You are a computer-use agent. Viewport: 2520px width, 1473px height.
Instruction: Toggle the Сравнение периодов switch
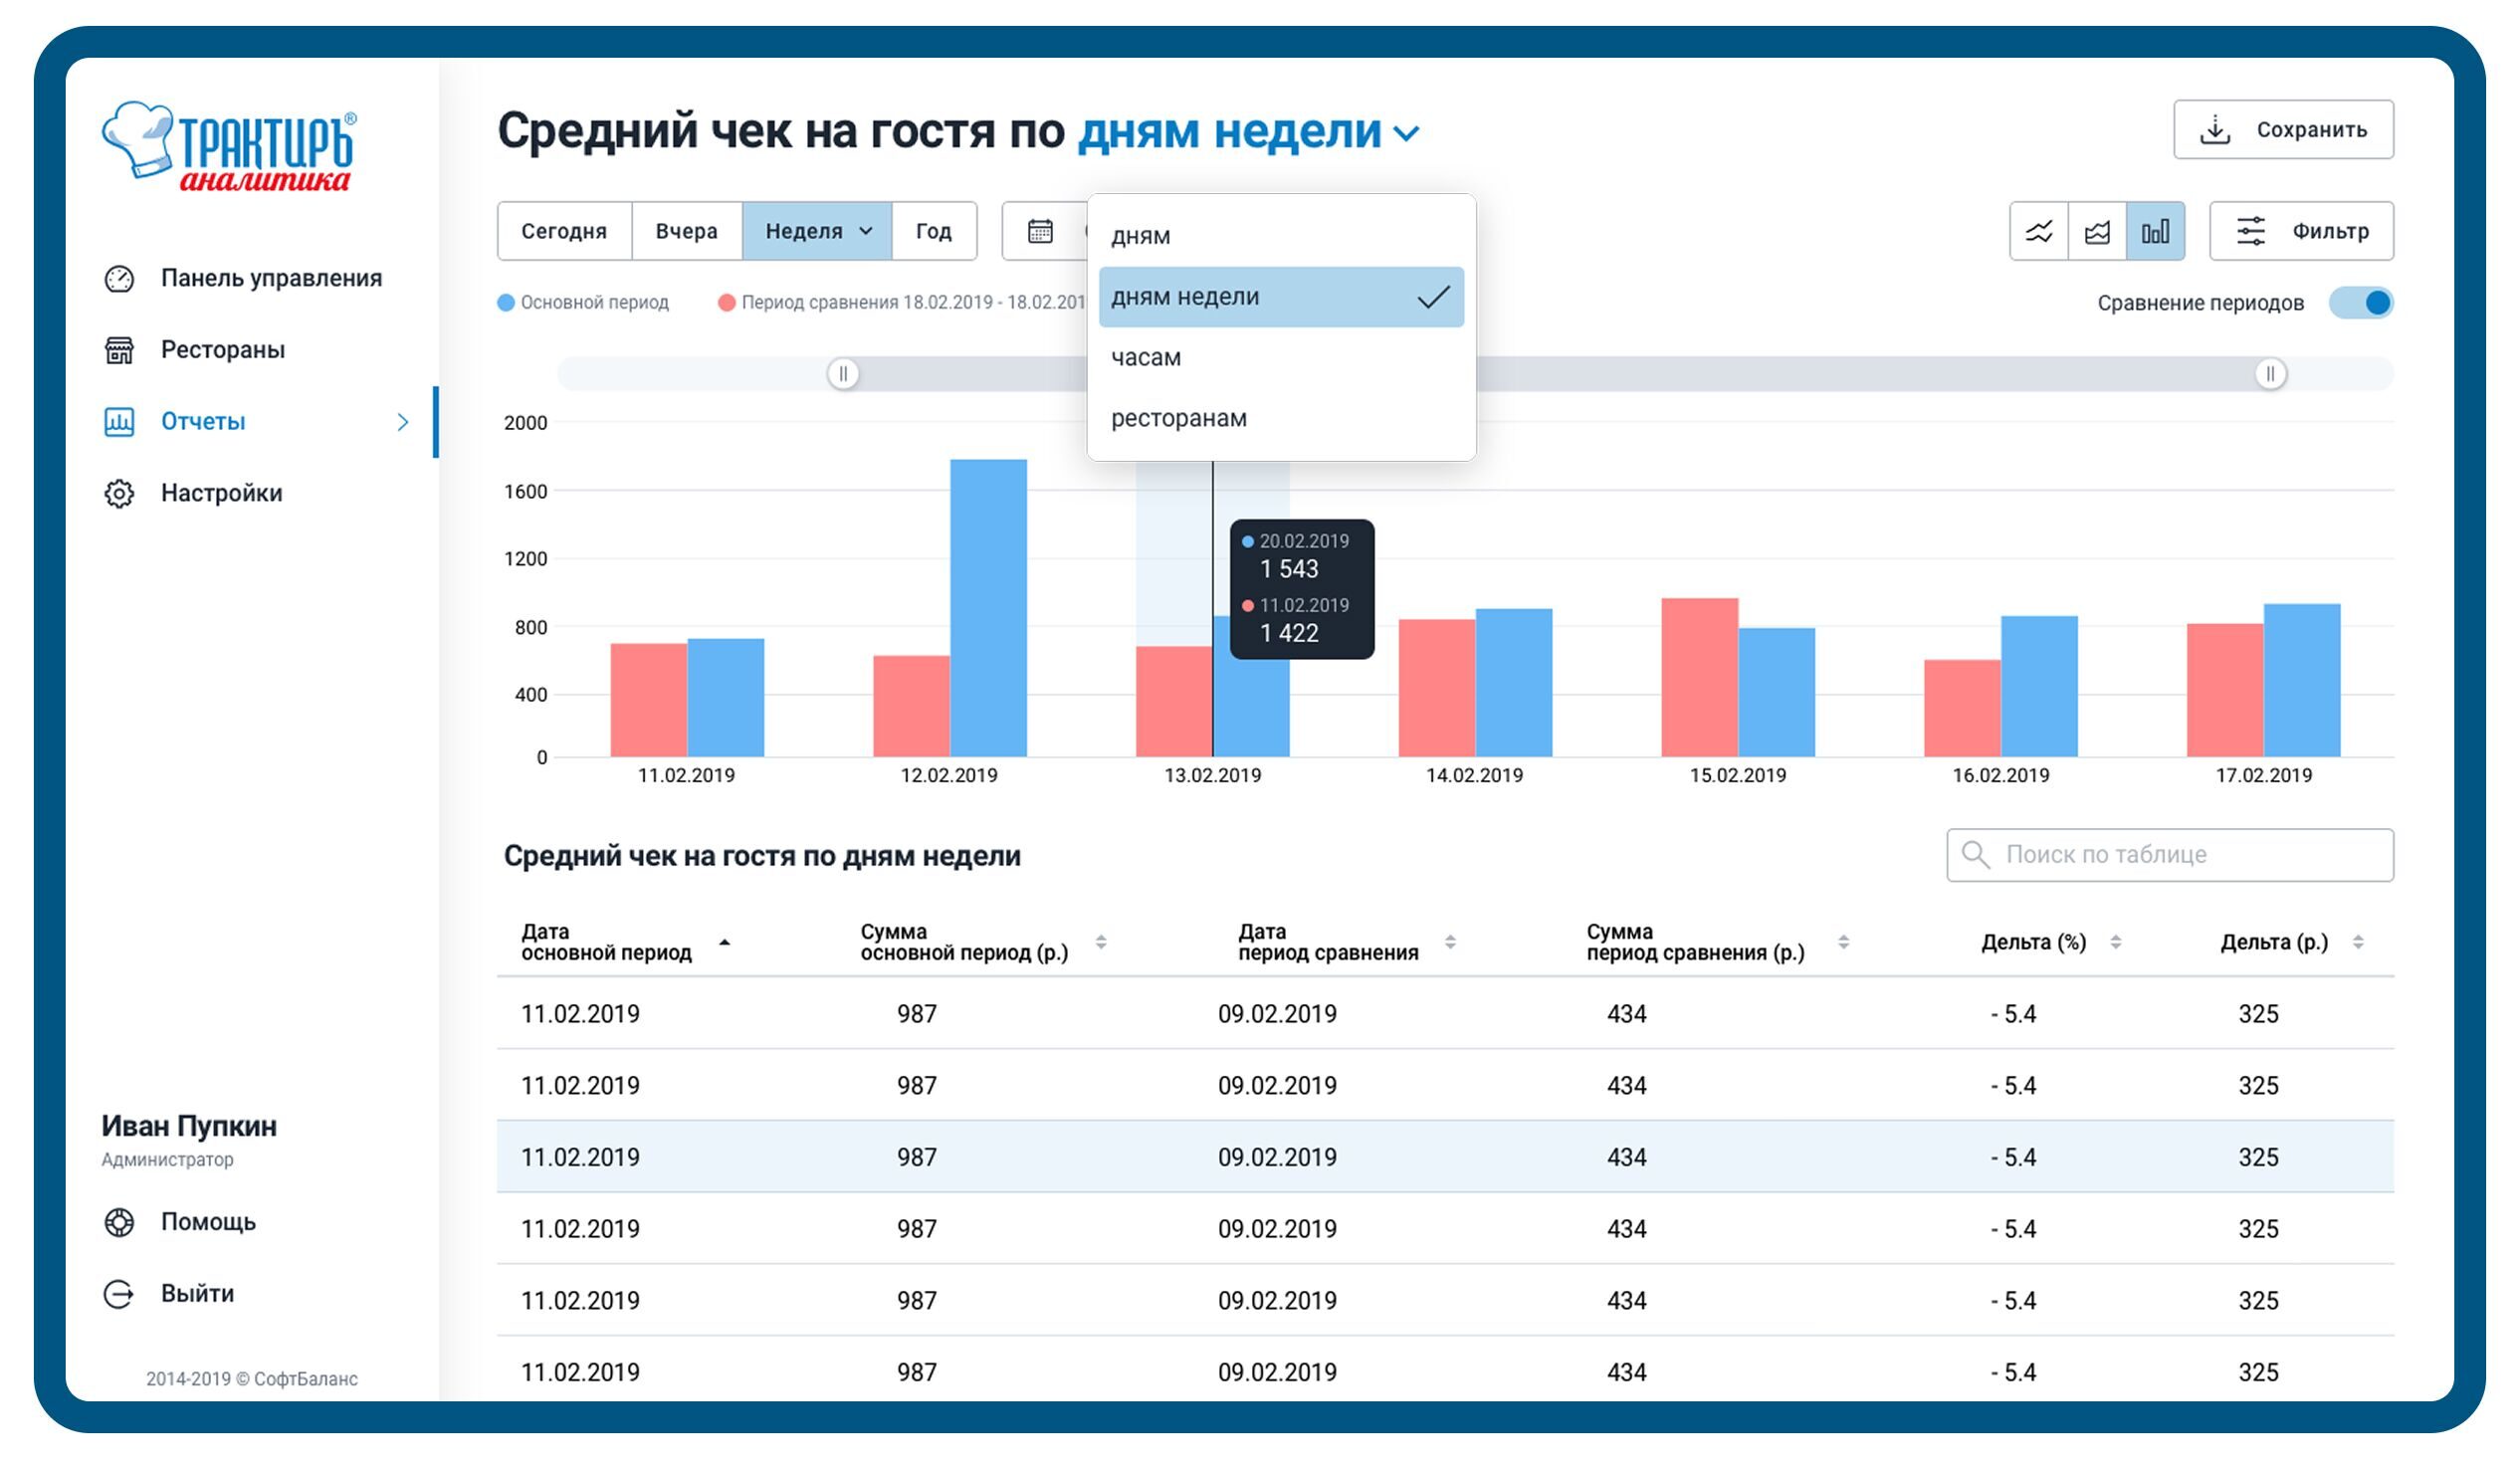(x=2360, y=303)
